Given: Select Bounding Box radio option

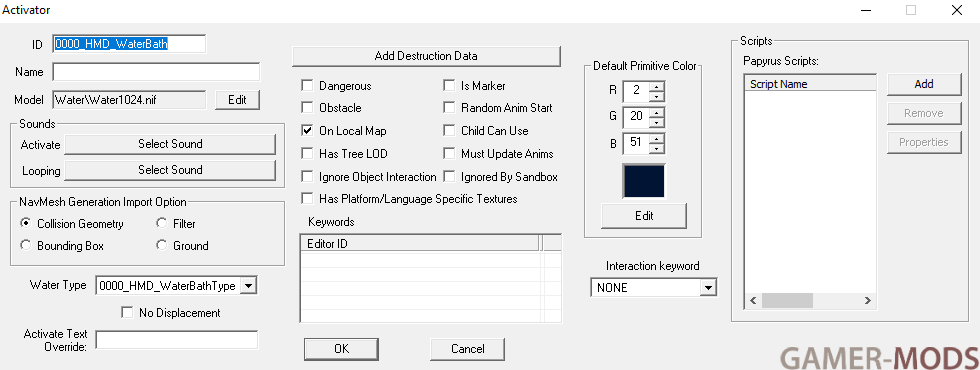Looking at the screenshot, I should coord(26,246).
